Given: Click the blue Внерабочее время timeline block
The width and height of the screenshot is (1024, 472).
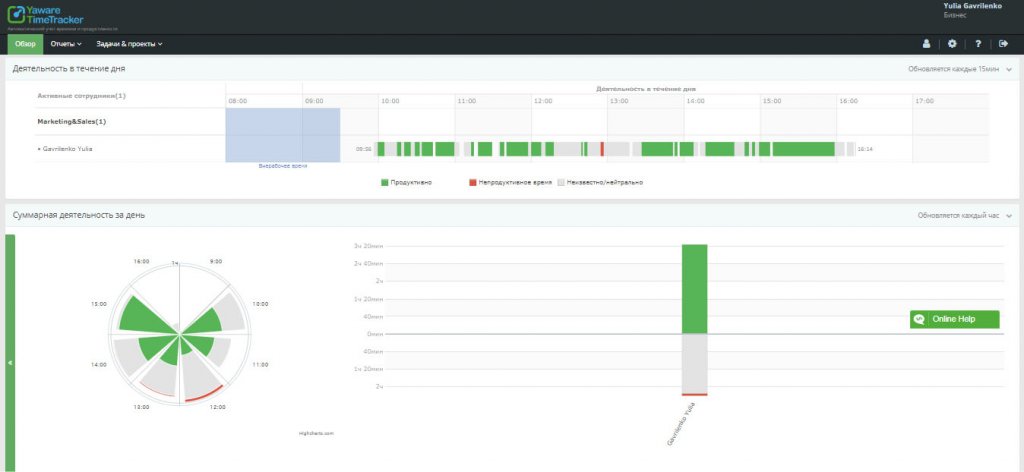Looking at the screenshot, I should (283, 134).
